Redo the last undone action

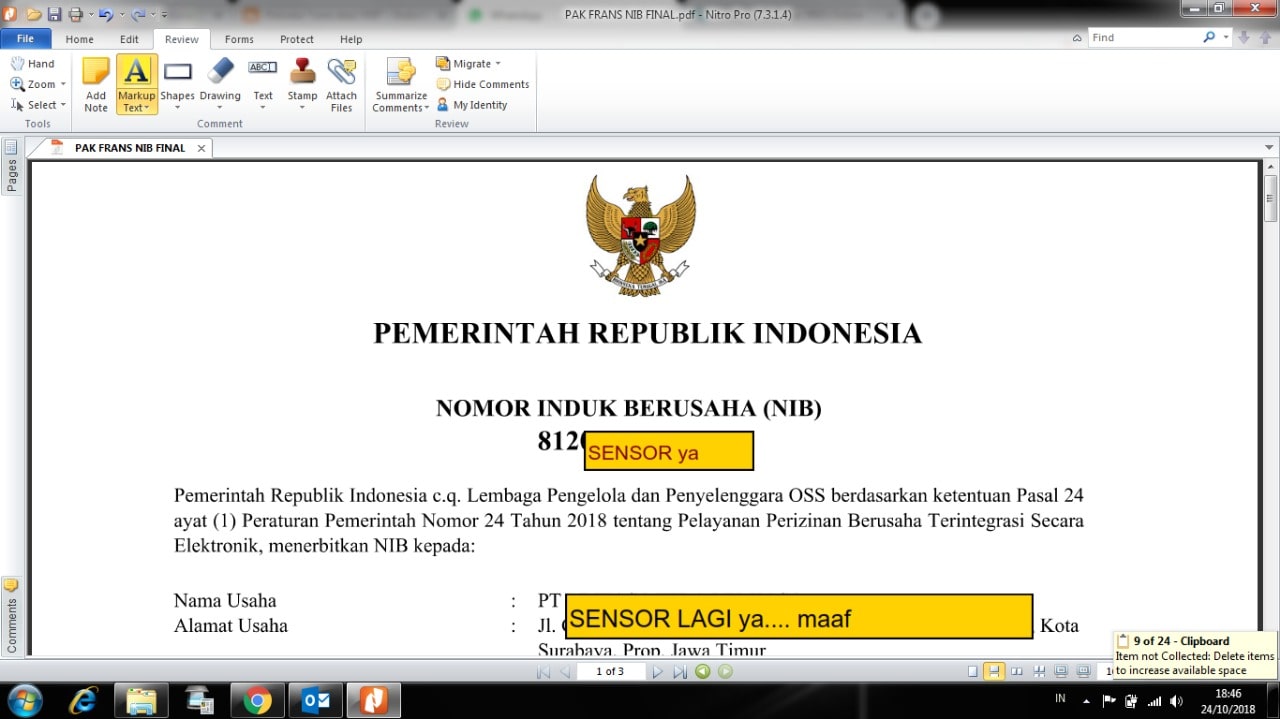tap(138, 15)
